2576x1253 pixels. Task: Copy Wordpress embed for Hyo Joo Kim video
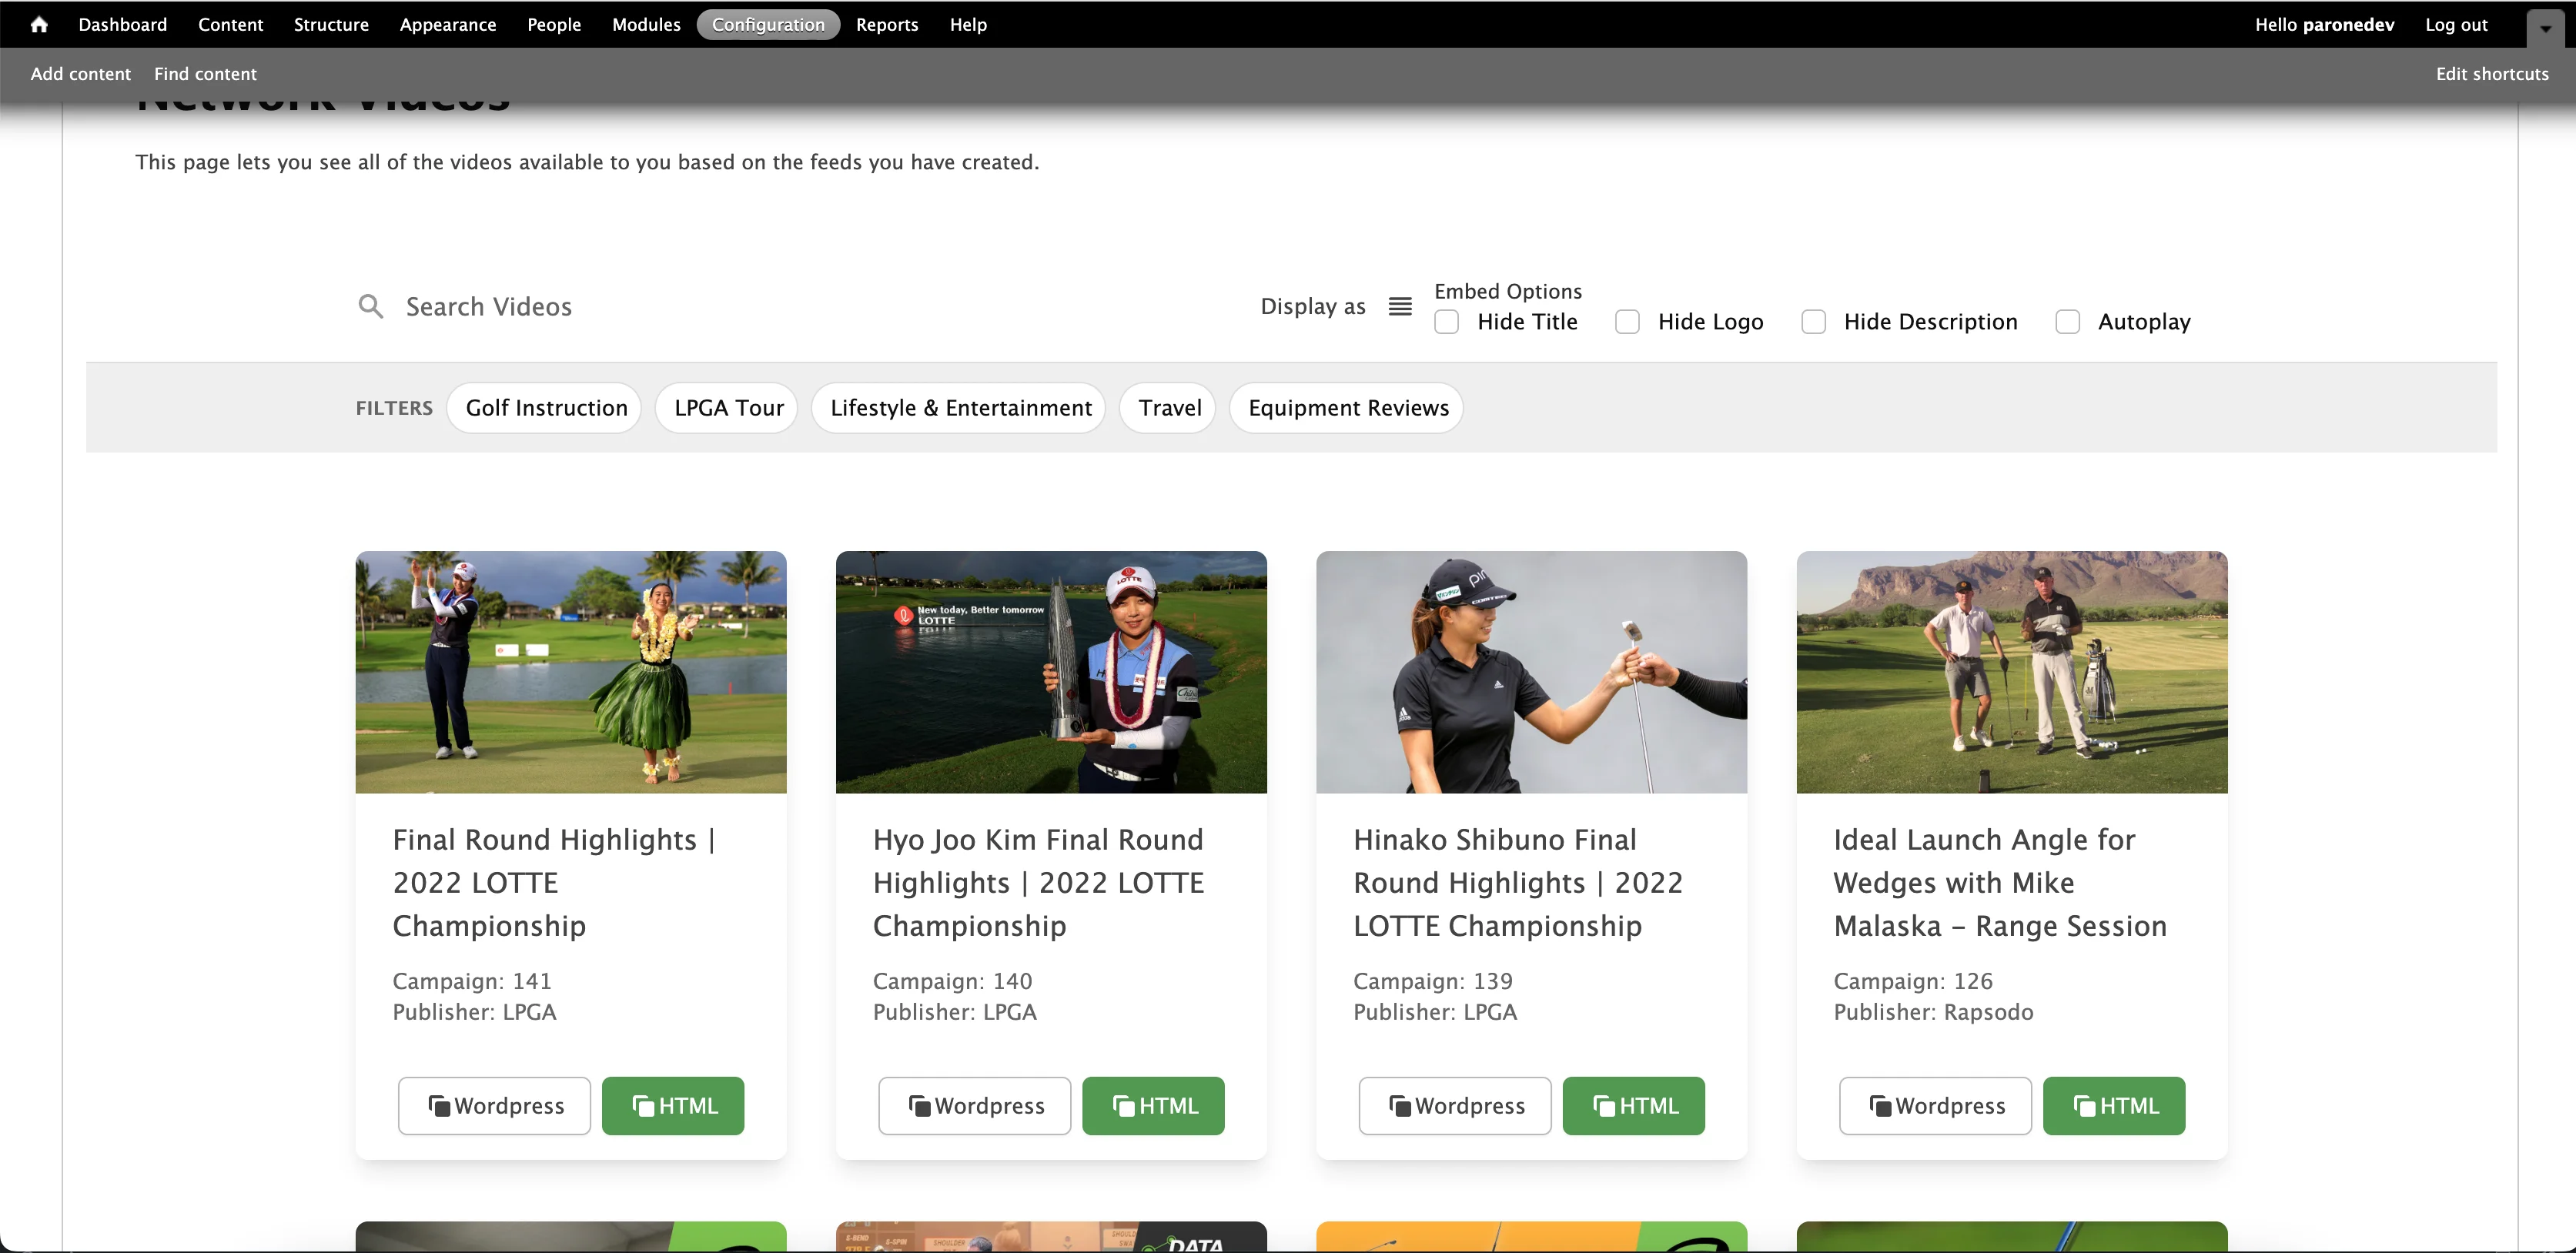tap(975, 1106)
